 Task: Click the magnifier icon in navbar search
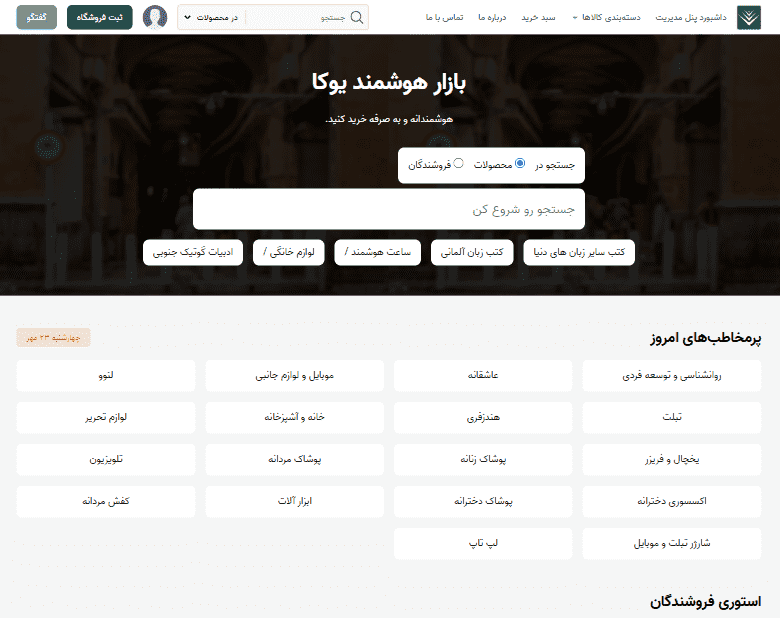tap(357, 17)
